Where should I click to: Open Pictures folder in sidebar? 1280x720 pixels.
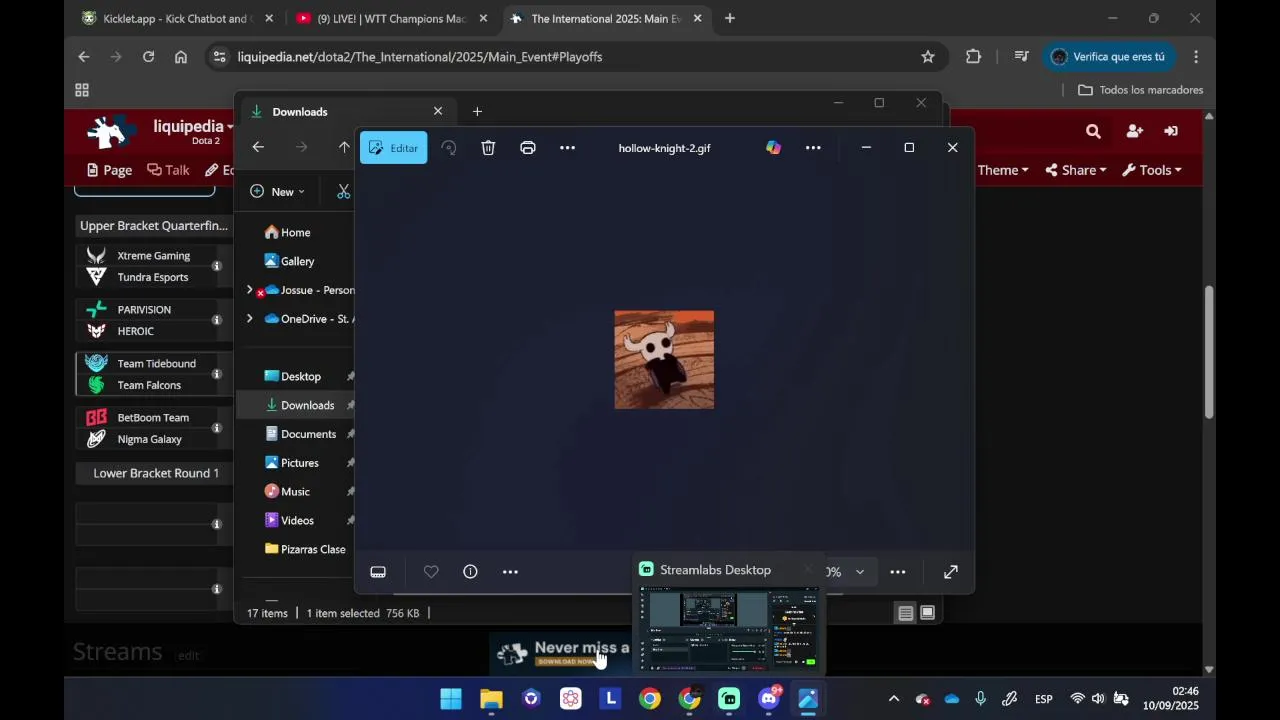click(x=292, y=463)
